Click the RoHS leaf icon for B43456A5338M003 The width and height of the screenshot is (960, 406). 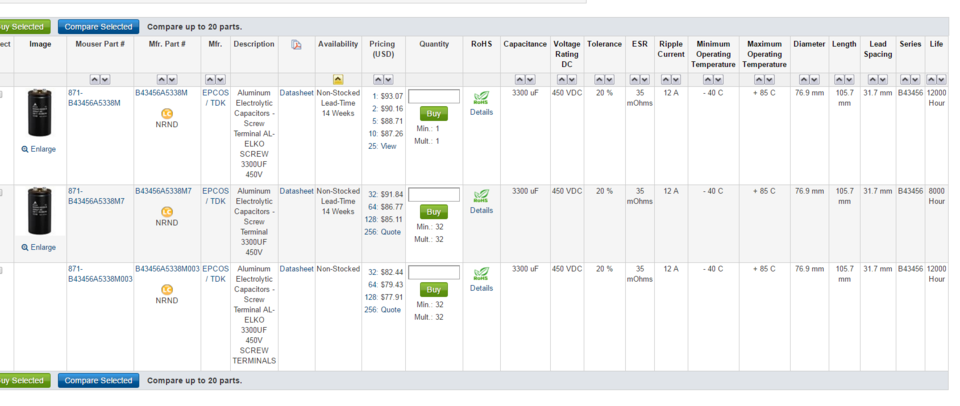[x=481, y=274]
